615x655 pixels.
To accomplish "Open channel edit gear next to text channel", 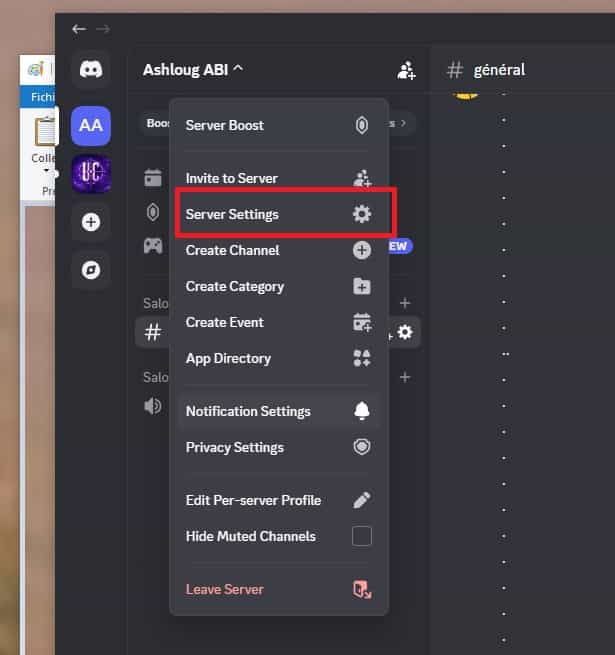I will [405, 333].
